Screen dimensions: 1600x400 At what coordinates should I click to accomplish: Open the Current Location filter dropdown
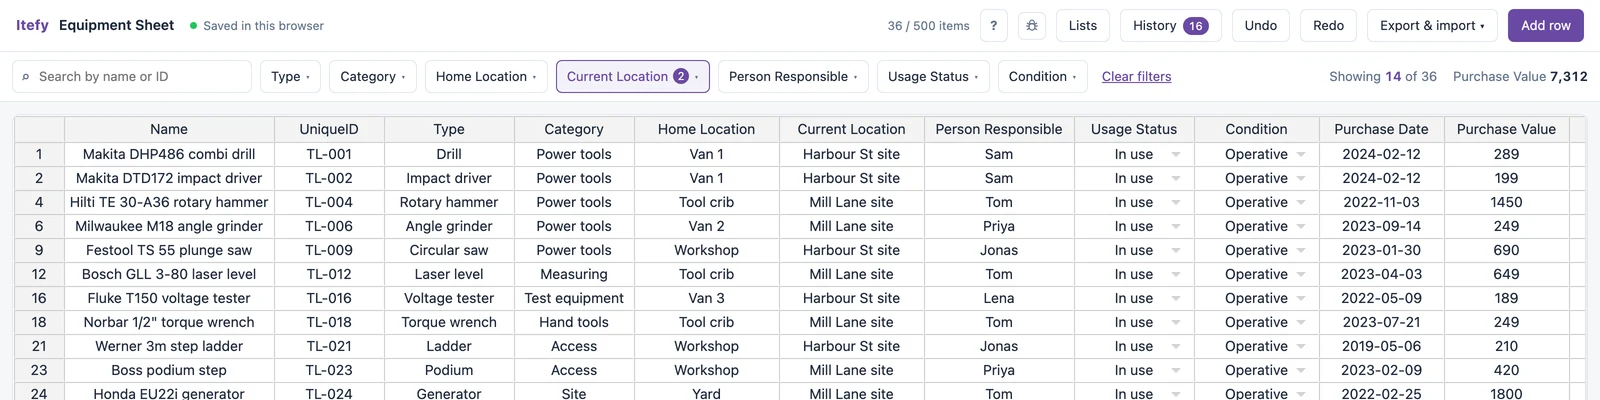click(x=633, y=77)
